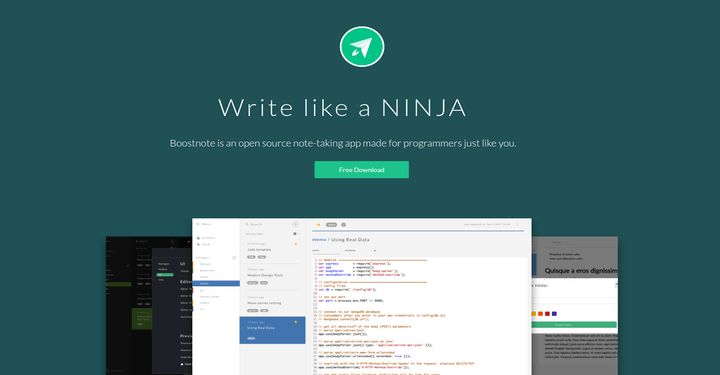The width and height of the screenshot is (720, 375).
Task: Click the Last updated timestamp text
Action: 487,224
